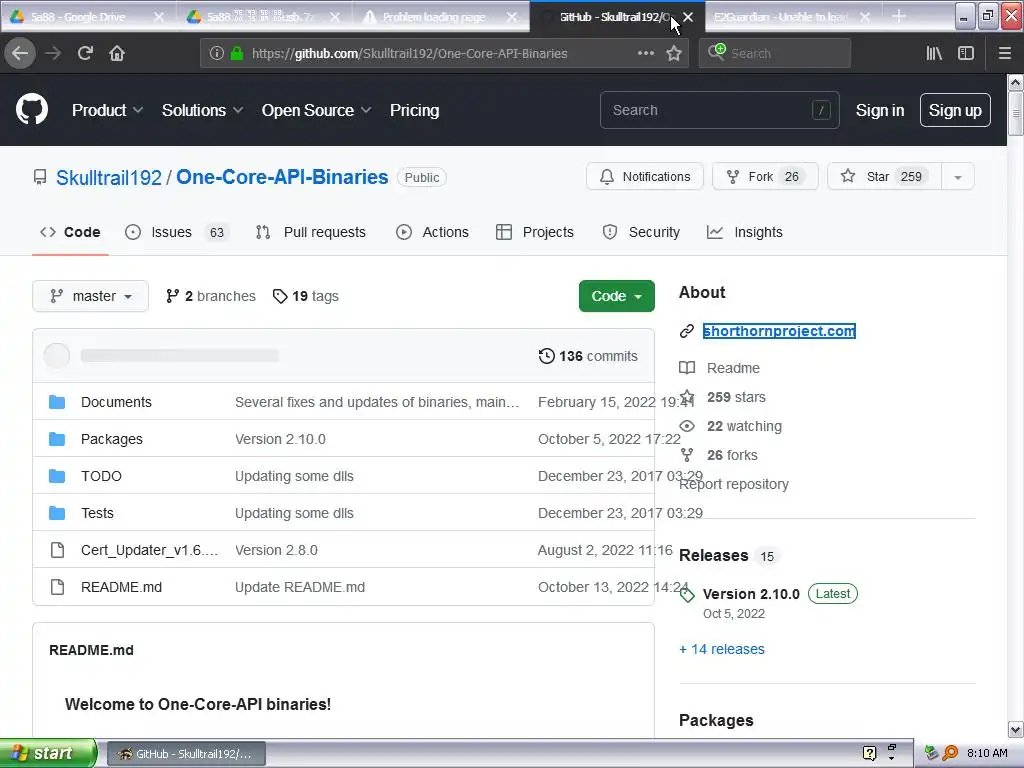The image size is (1024, 768).
Task: Open the Firefox Library icon
Action: click(x=934, y=53)
